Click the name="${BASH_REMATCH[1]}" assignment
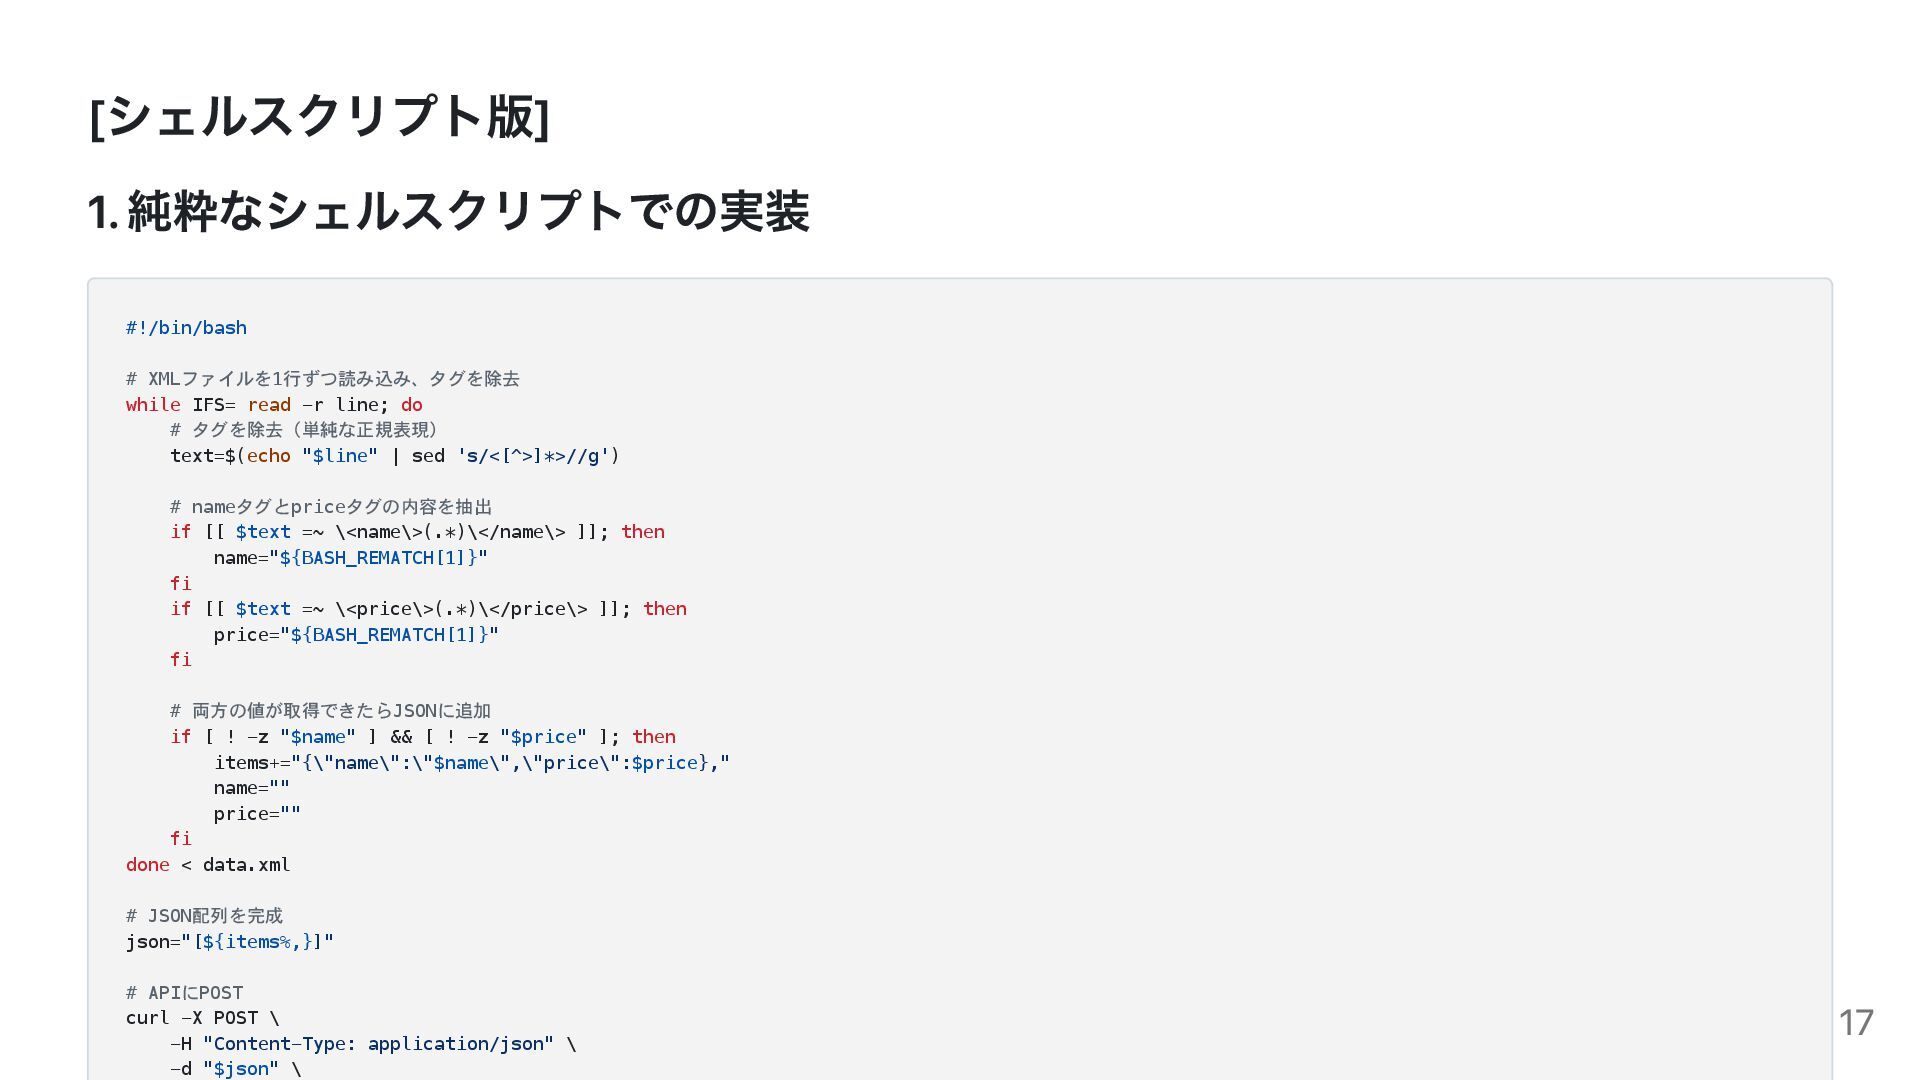This screenshot has width=1920, height=1080. (350, 558)
